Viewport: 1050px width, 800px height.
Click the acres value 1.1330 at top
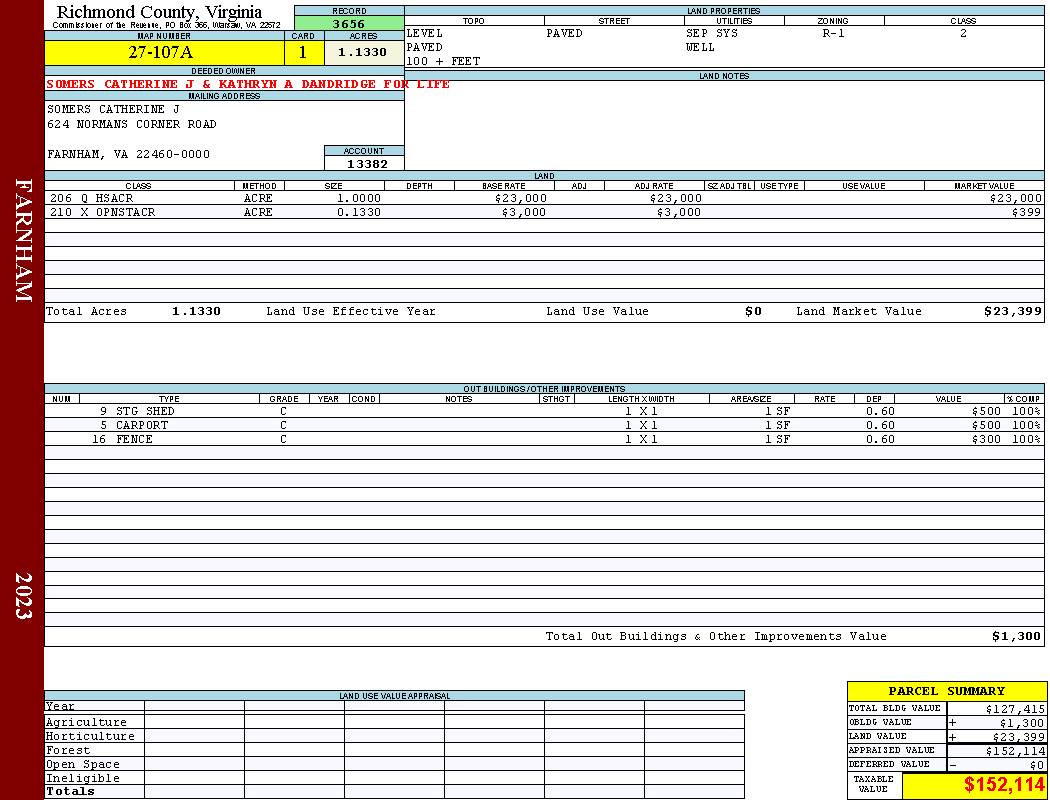(362, 52)
